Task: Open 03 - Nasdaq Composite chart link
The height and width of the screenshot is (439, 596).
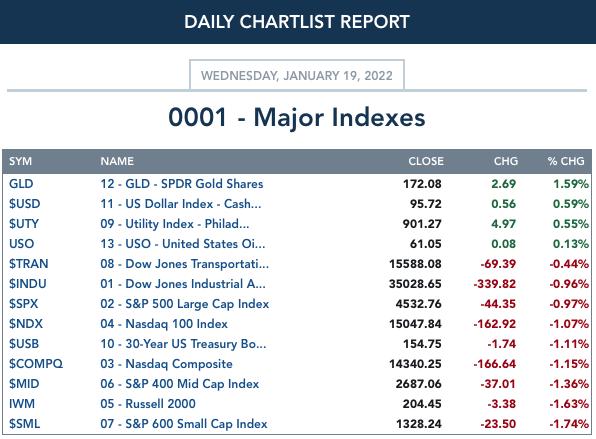Action: (x=166, y=364)
